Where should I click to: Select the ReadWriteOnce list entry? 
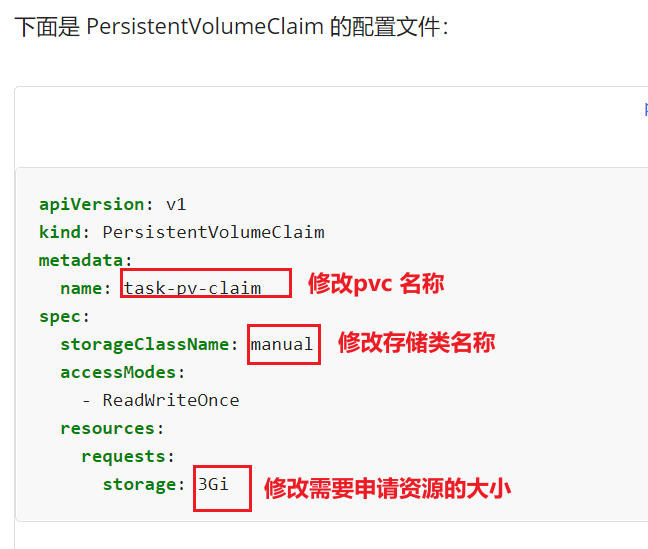click(171, 400)
